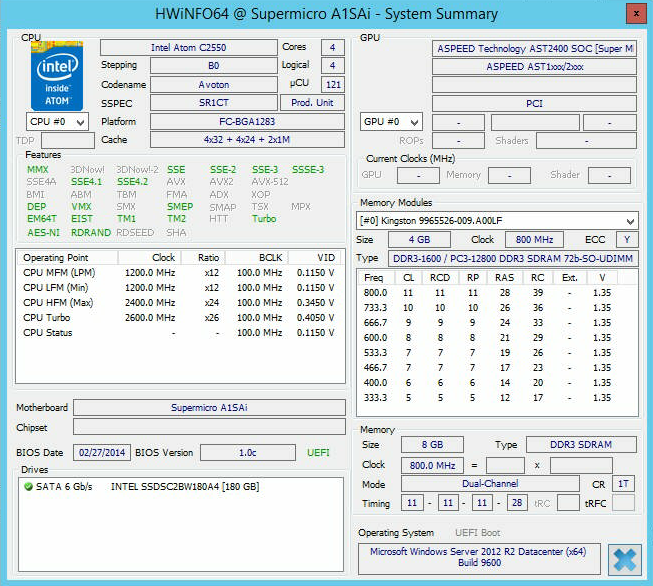653x586 pixels.
Task: Click the empty TDP field
Action: [68, 140]
